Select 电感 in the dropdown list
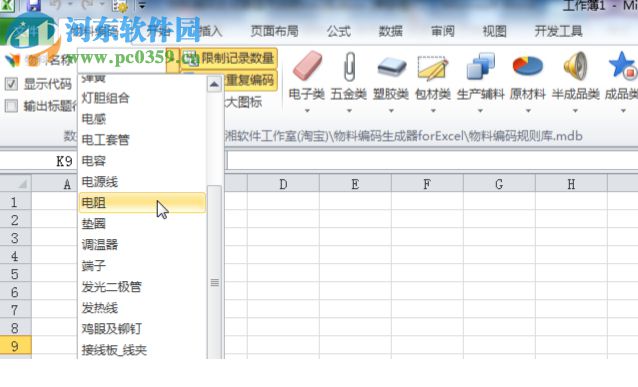The image size is (638, 387). click(x=142, y=119)
